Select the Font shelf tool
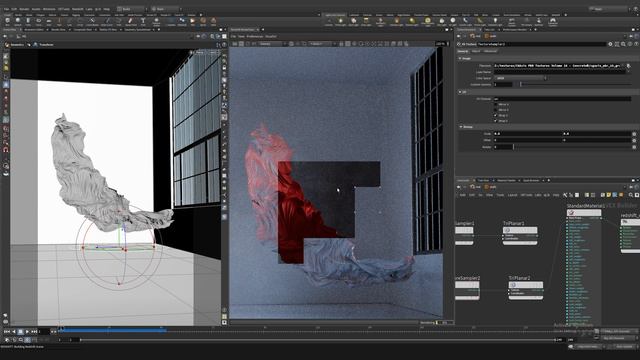This screenshot has height=360, width=640. click(143, 21)
